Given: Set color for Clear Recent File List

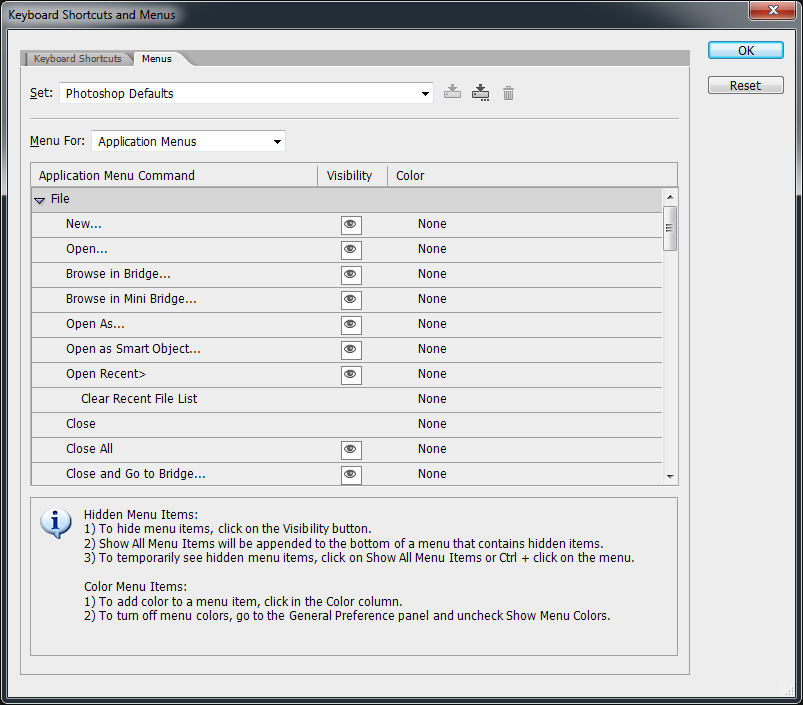Looking at the screenshot, I should 432,399.
